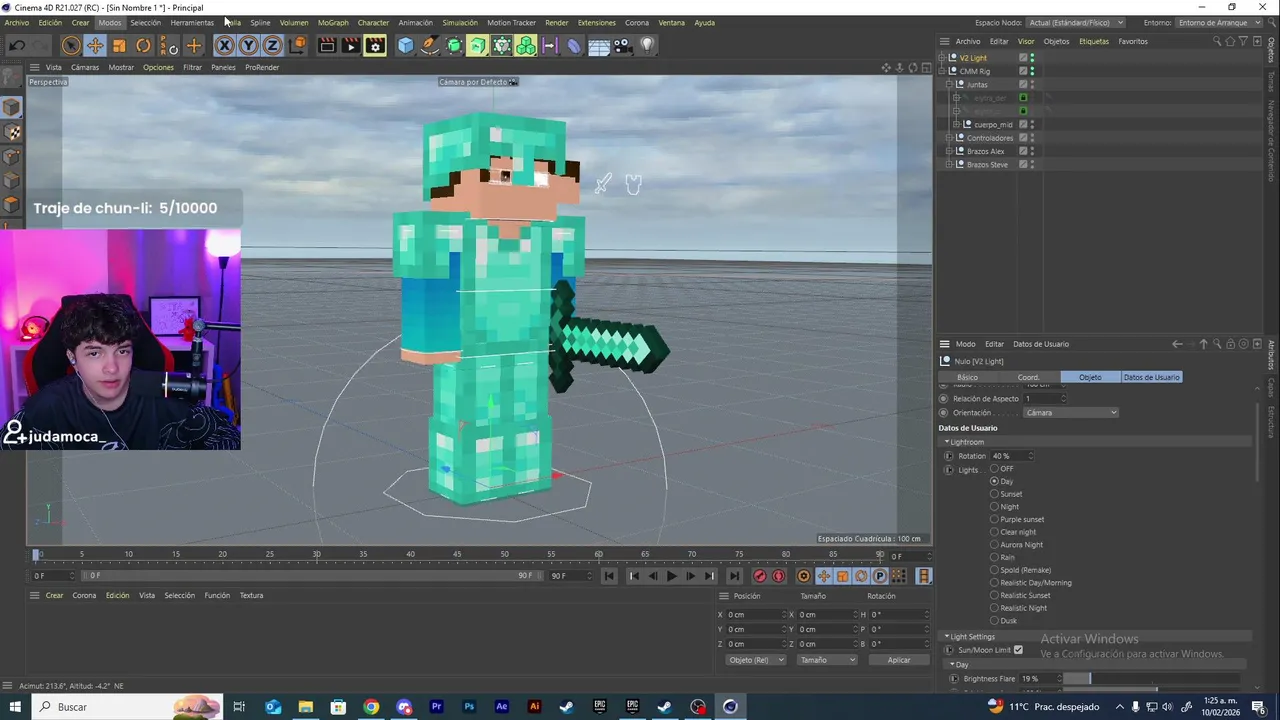Open Premiere Pro from the taskbar
Image resolution: width=1280 pixels, height=720 pixels.
tap(436, 707)
